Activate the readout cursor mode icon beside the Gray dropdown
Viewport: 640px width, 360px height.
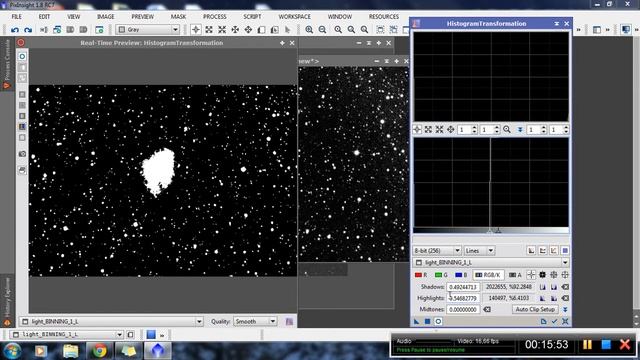point(196,30)
